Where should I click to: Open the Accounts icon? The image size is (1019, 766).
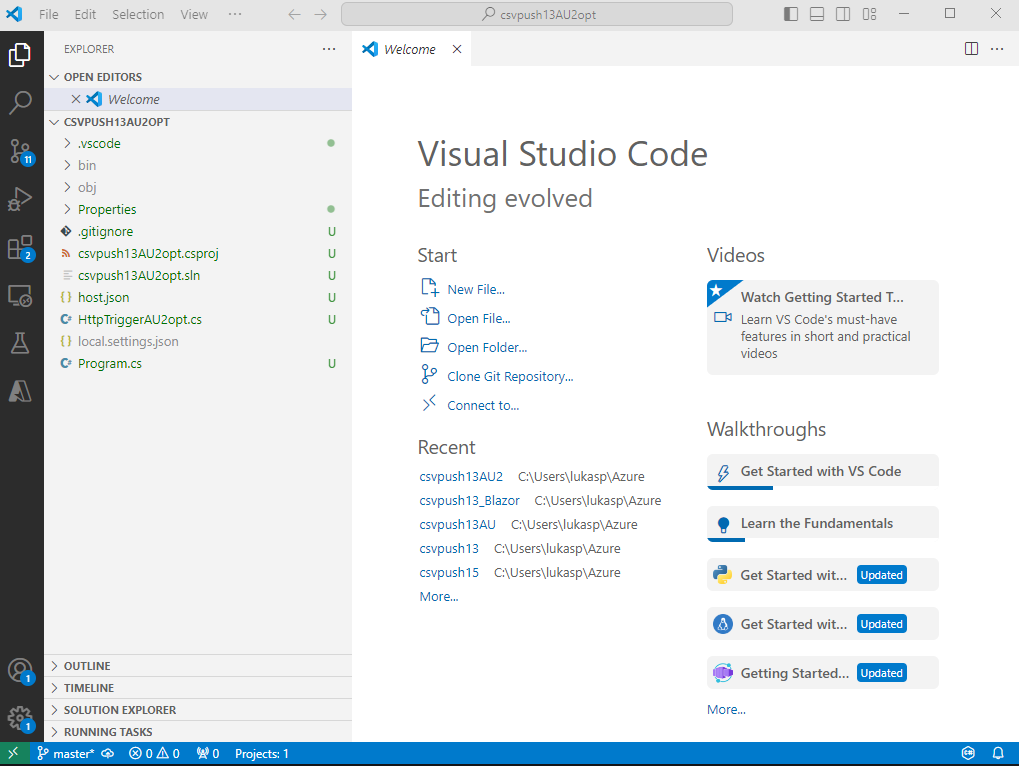point(20,670)
